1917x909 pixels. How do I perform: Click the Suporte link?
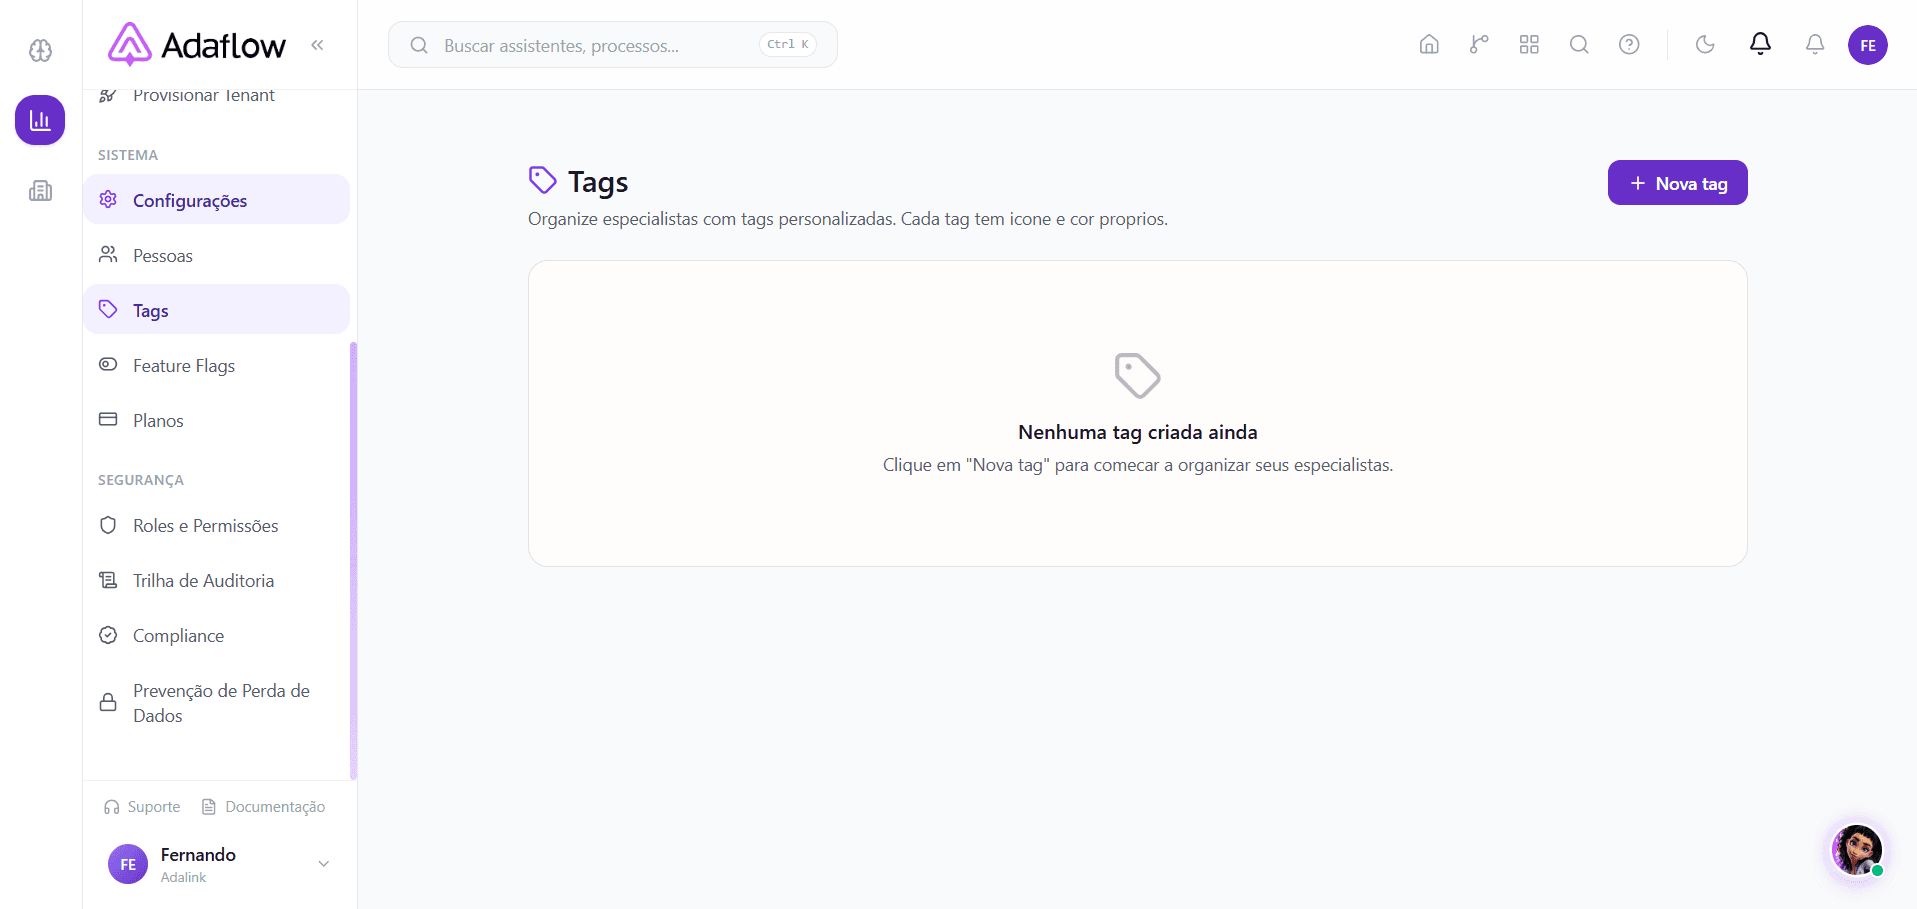click(x=142, y=806)
